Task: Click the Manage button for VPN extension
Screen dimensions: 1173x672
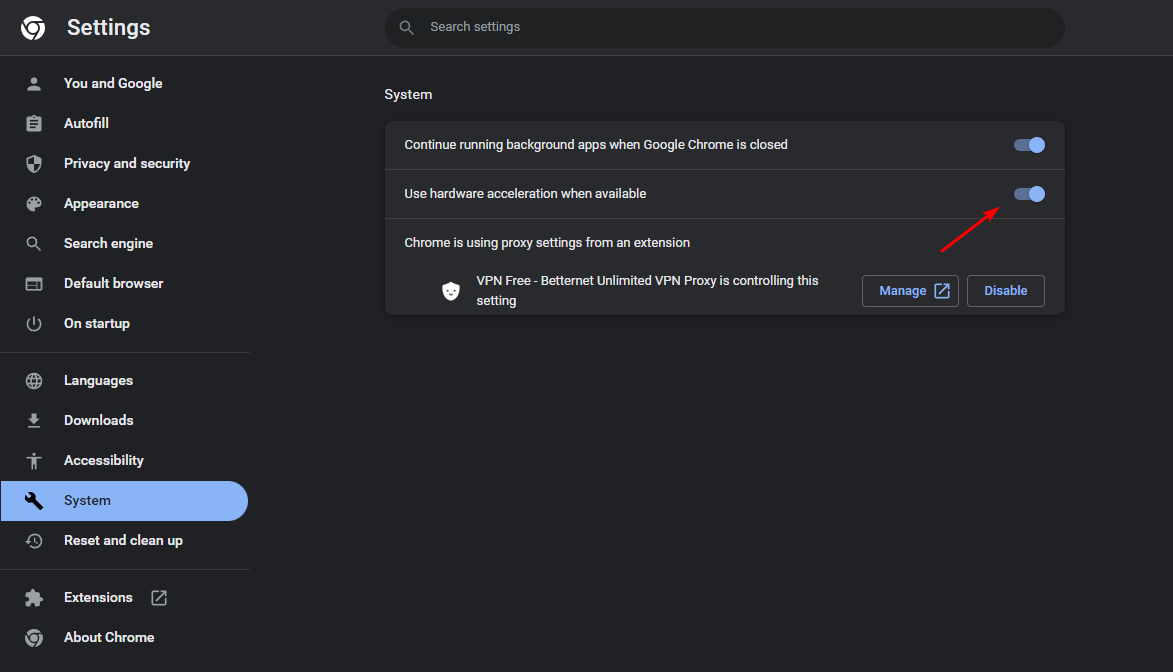Action: [910, 291]
